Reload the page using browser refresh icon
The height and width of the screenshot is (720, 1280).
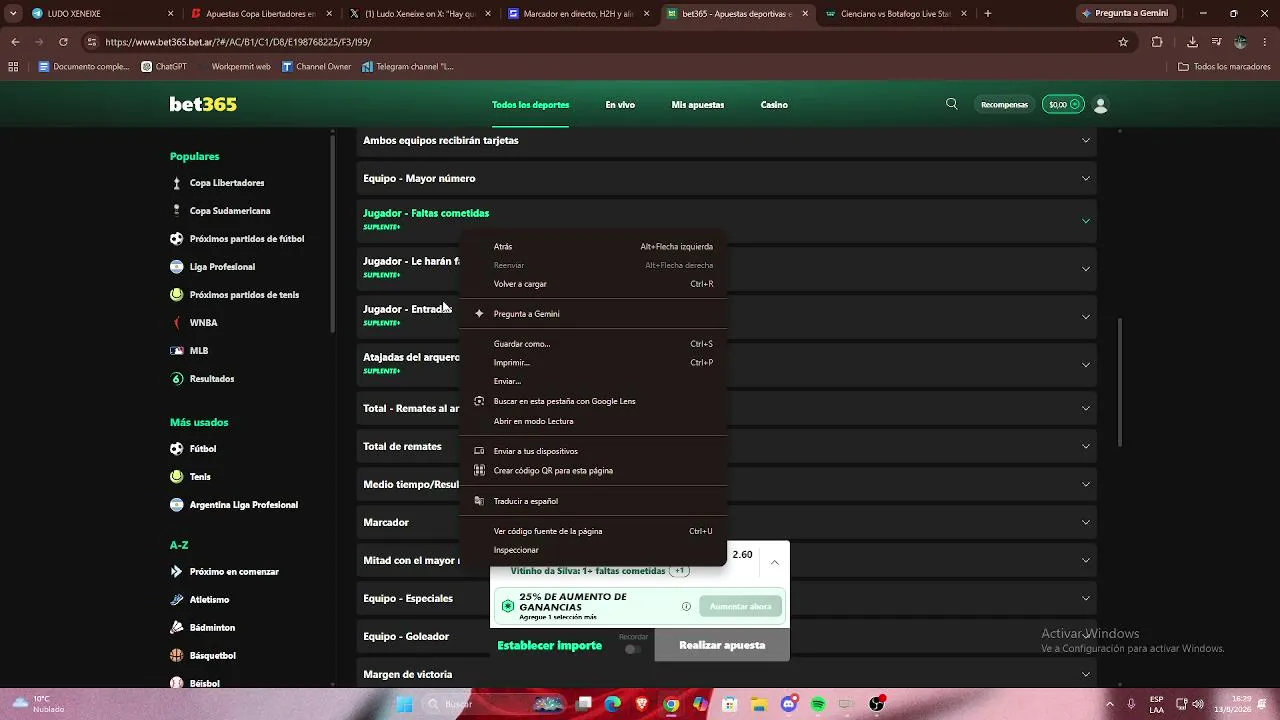click(x=63, y=42)
